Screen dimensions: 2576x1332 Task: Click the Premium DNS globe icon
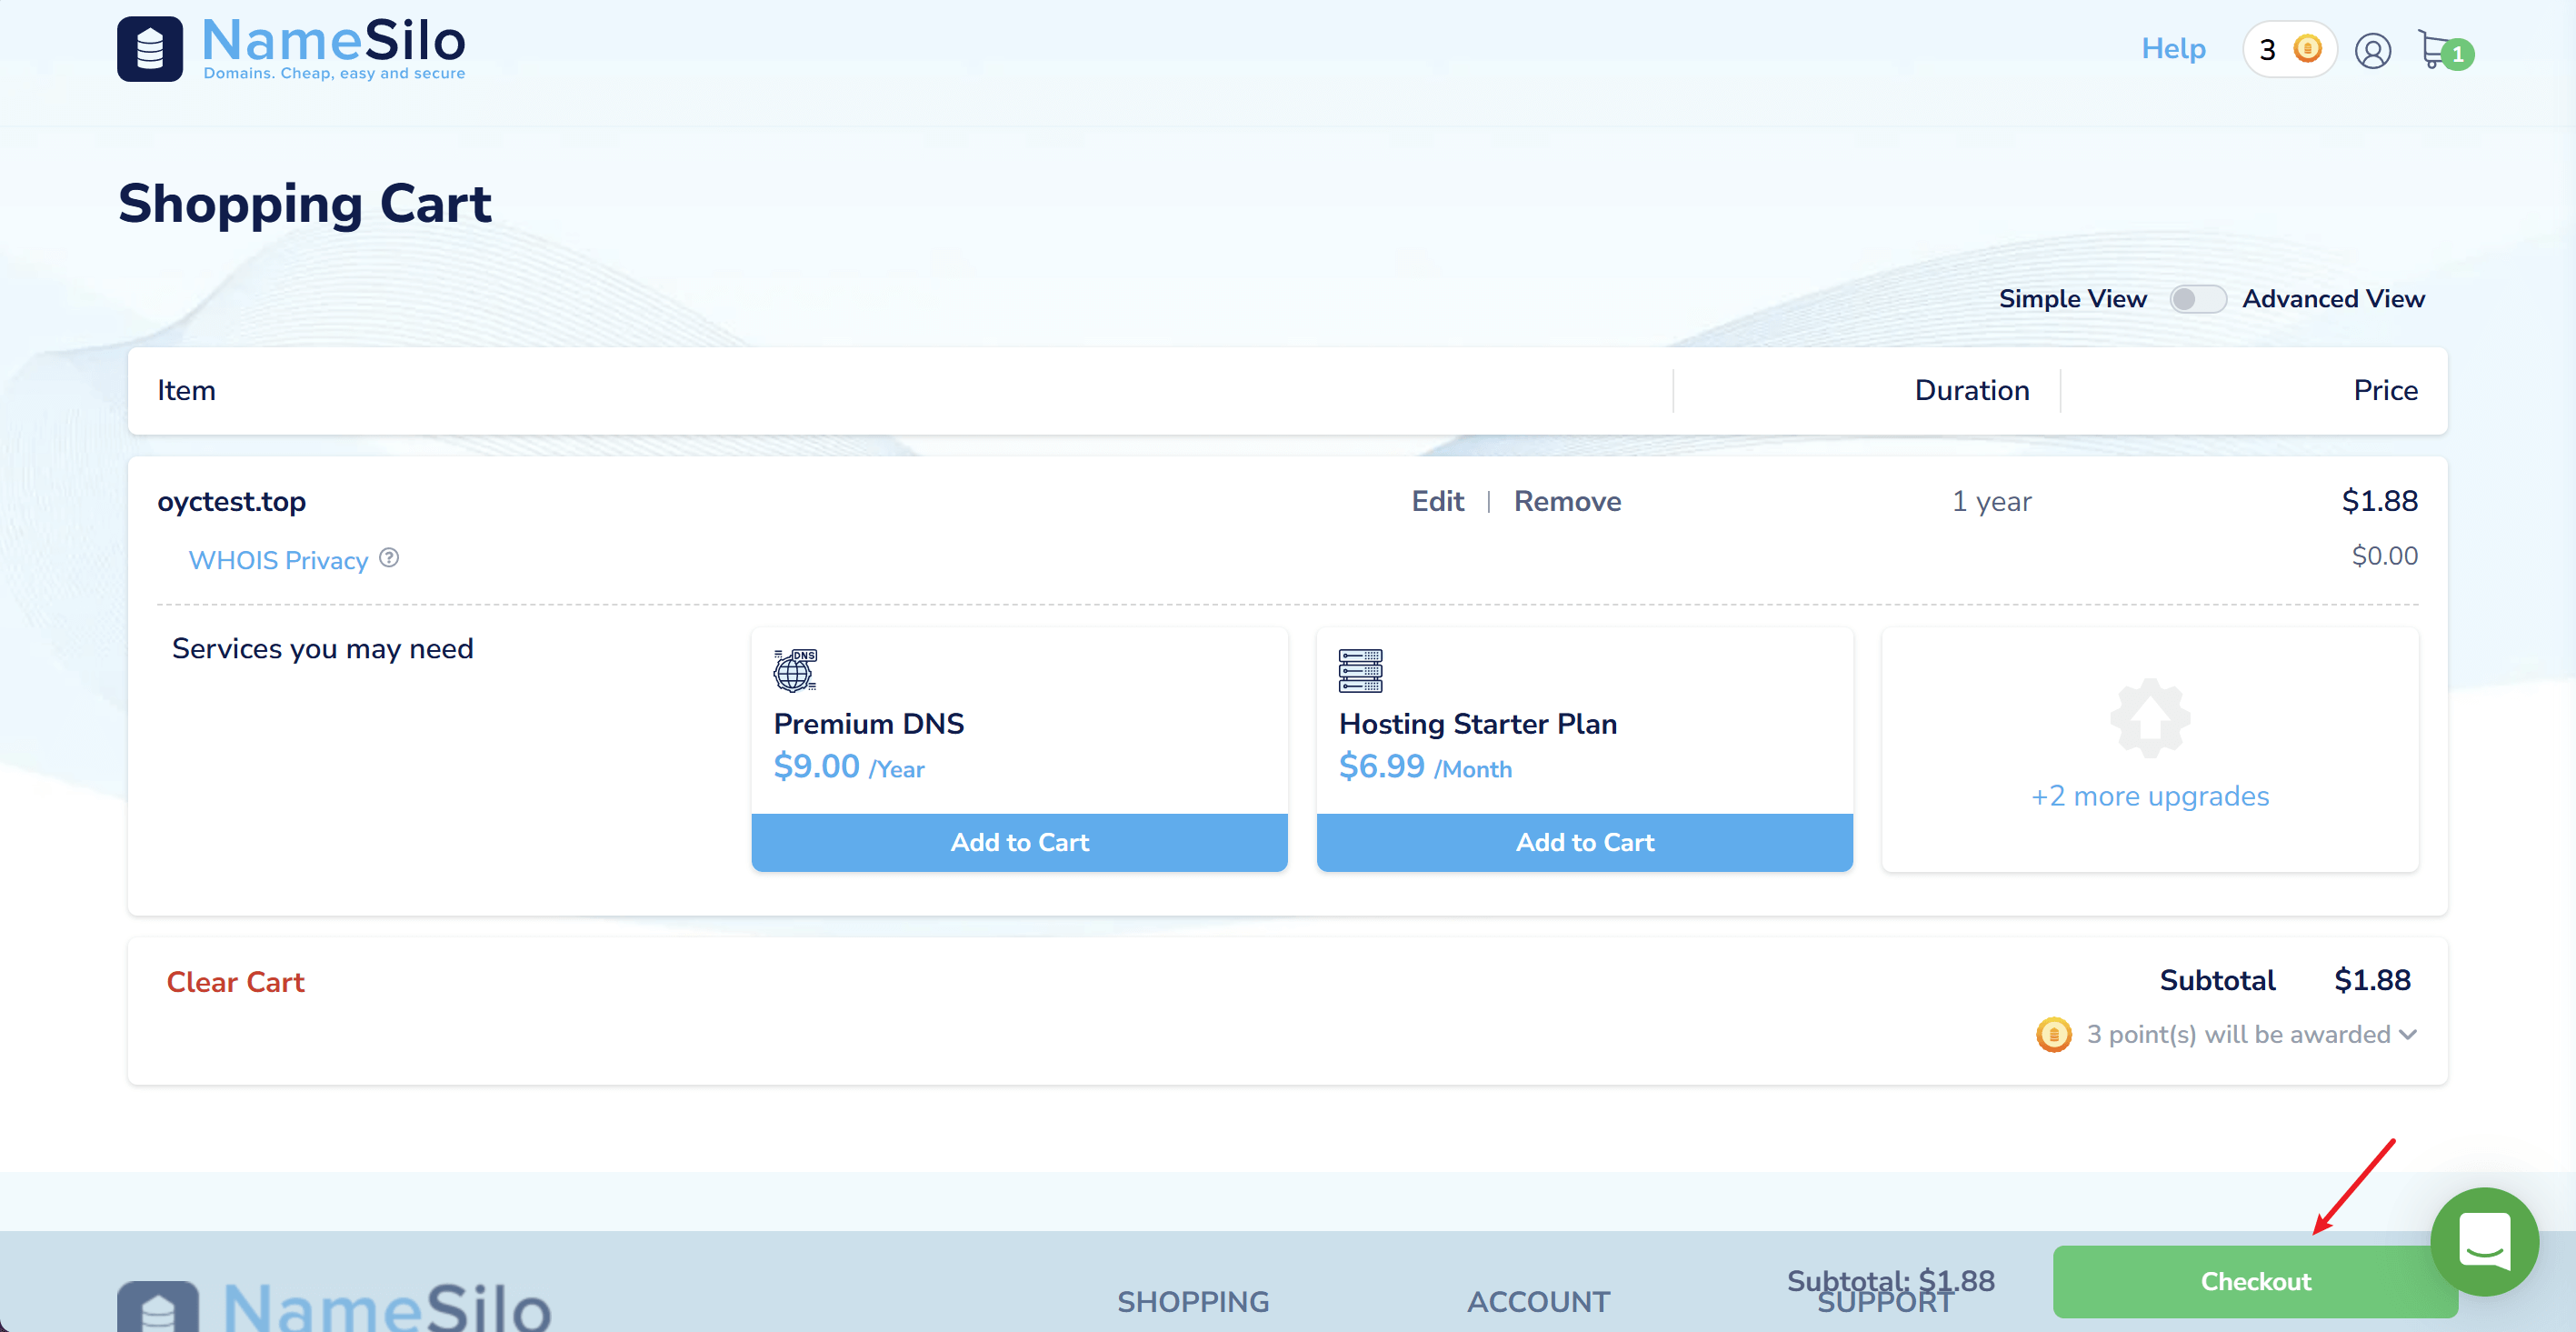click(x=795, y=670)
